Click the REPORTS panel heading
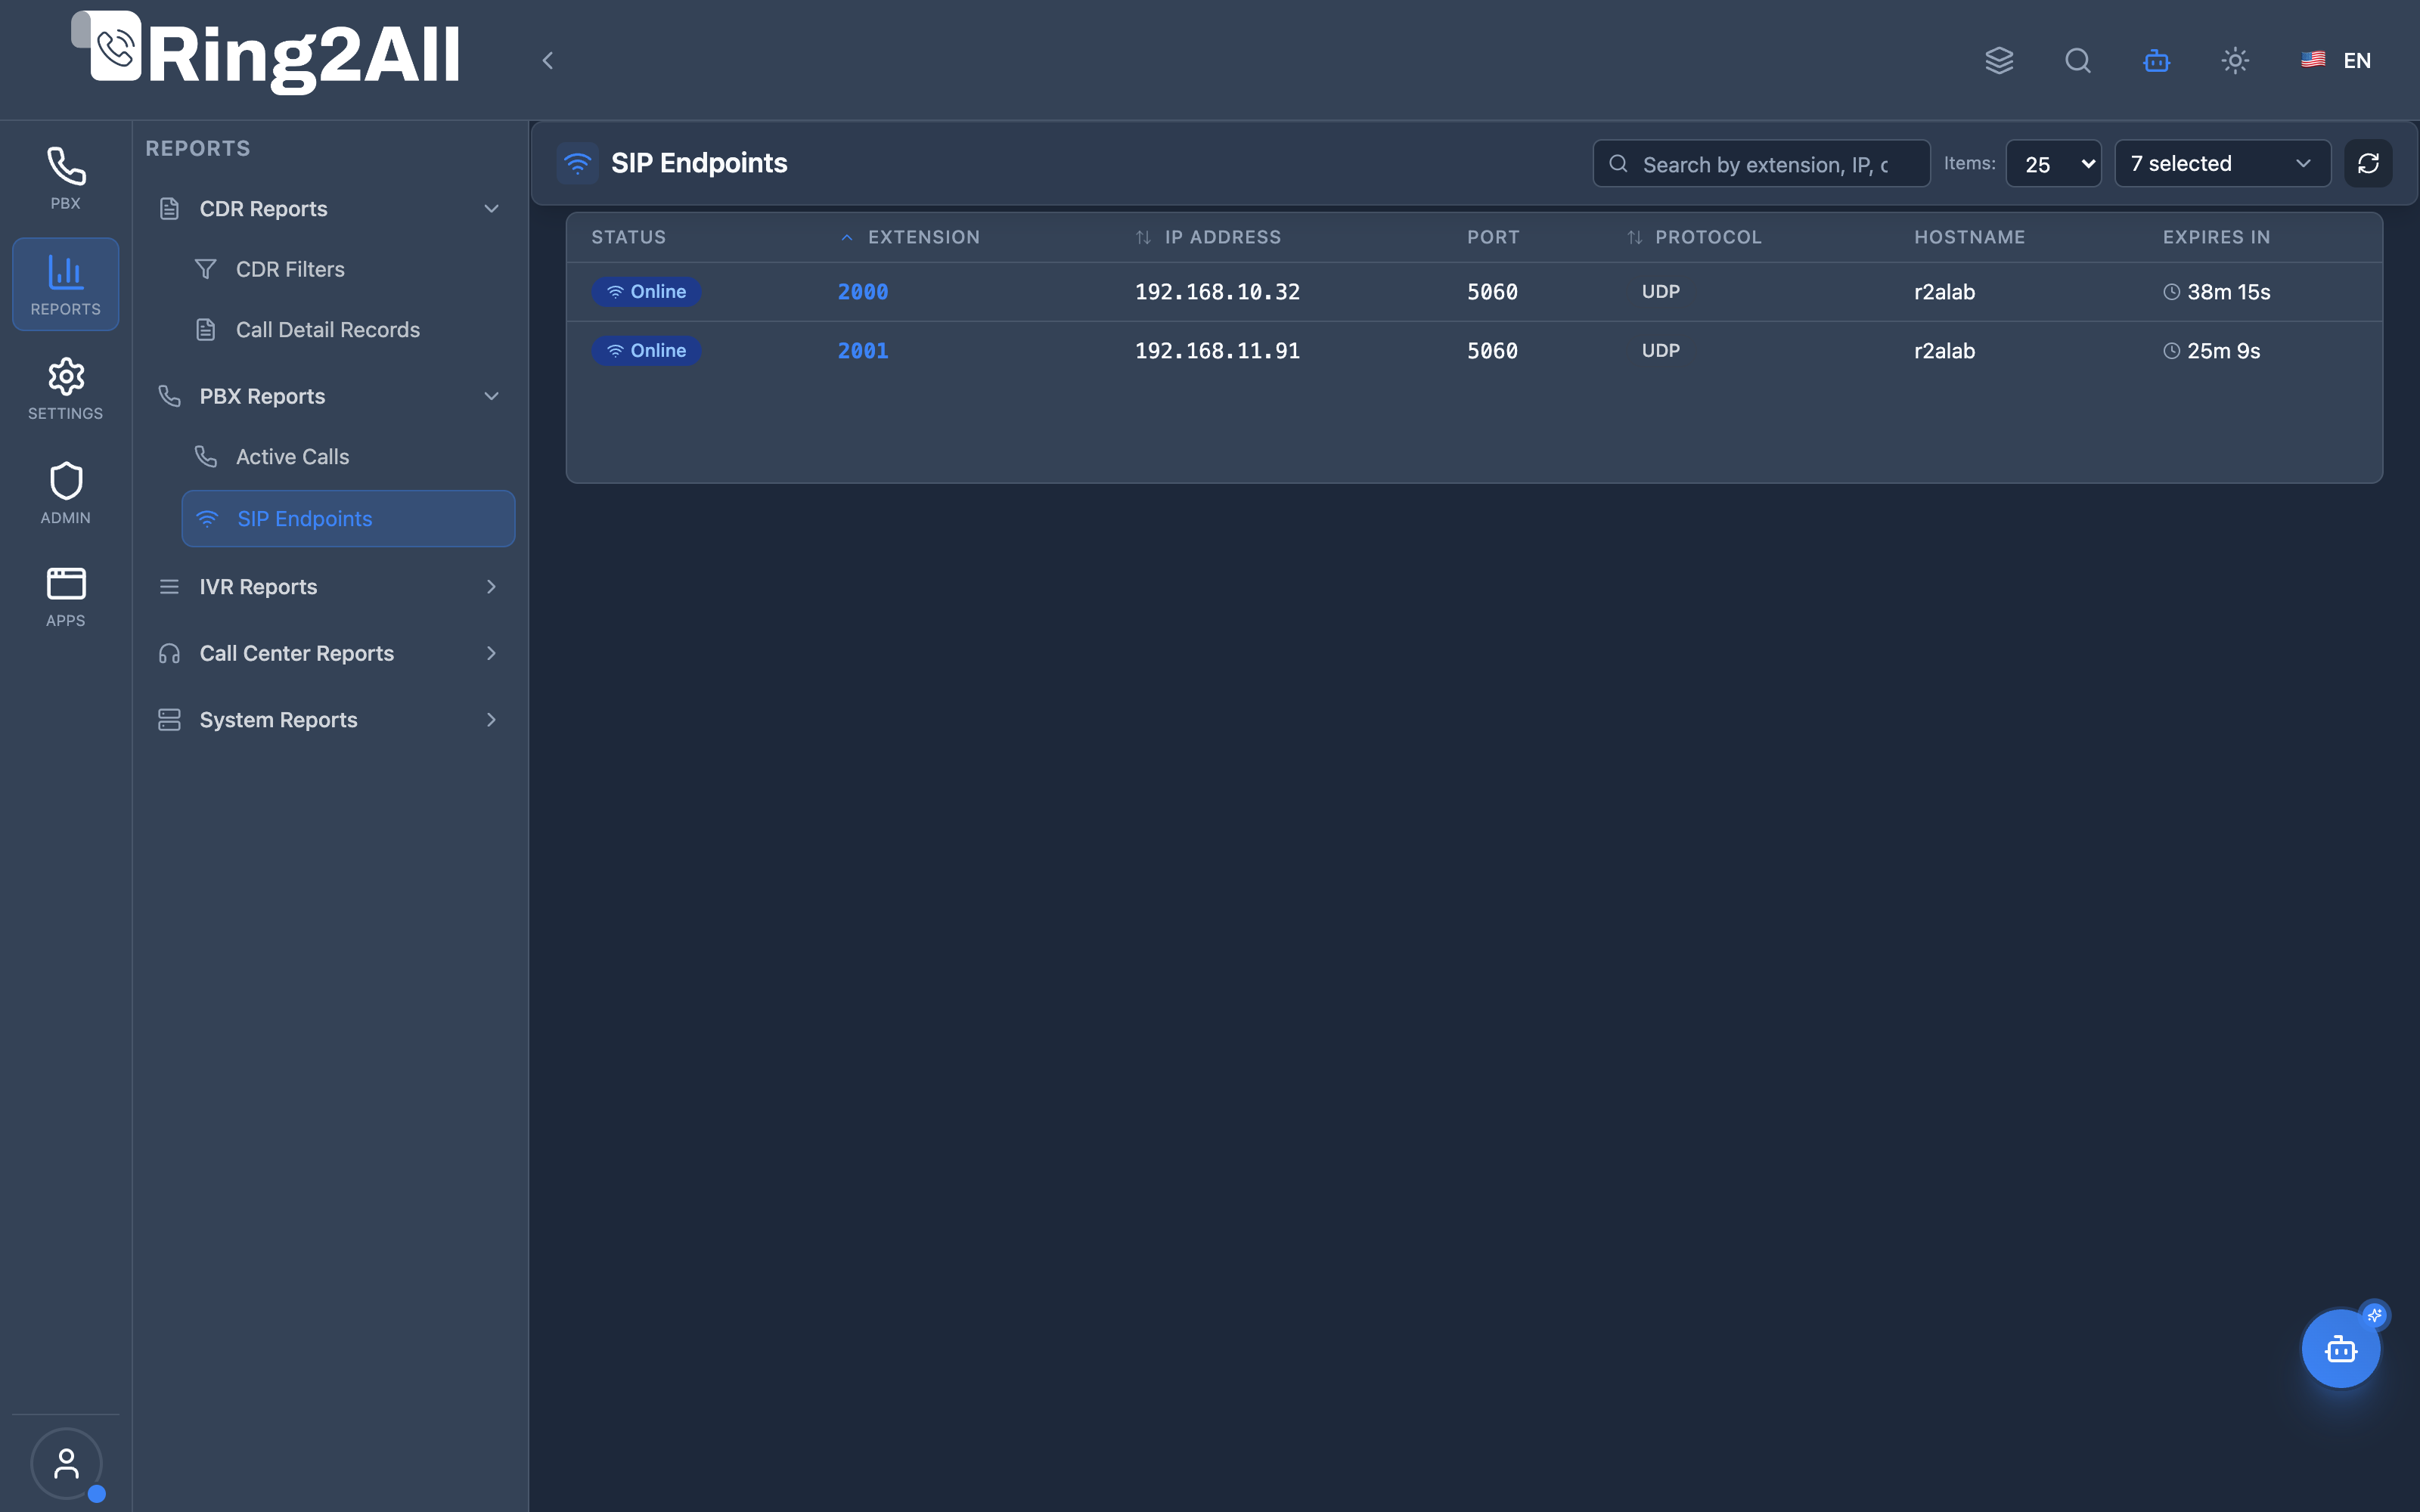The image size is (2420, 1512). click(198, 148)
